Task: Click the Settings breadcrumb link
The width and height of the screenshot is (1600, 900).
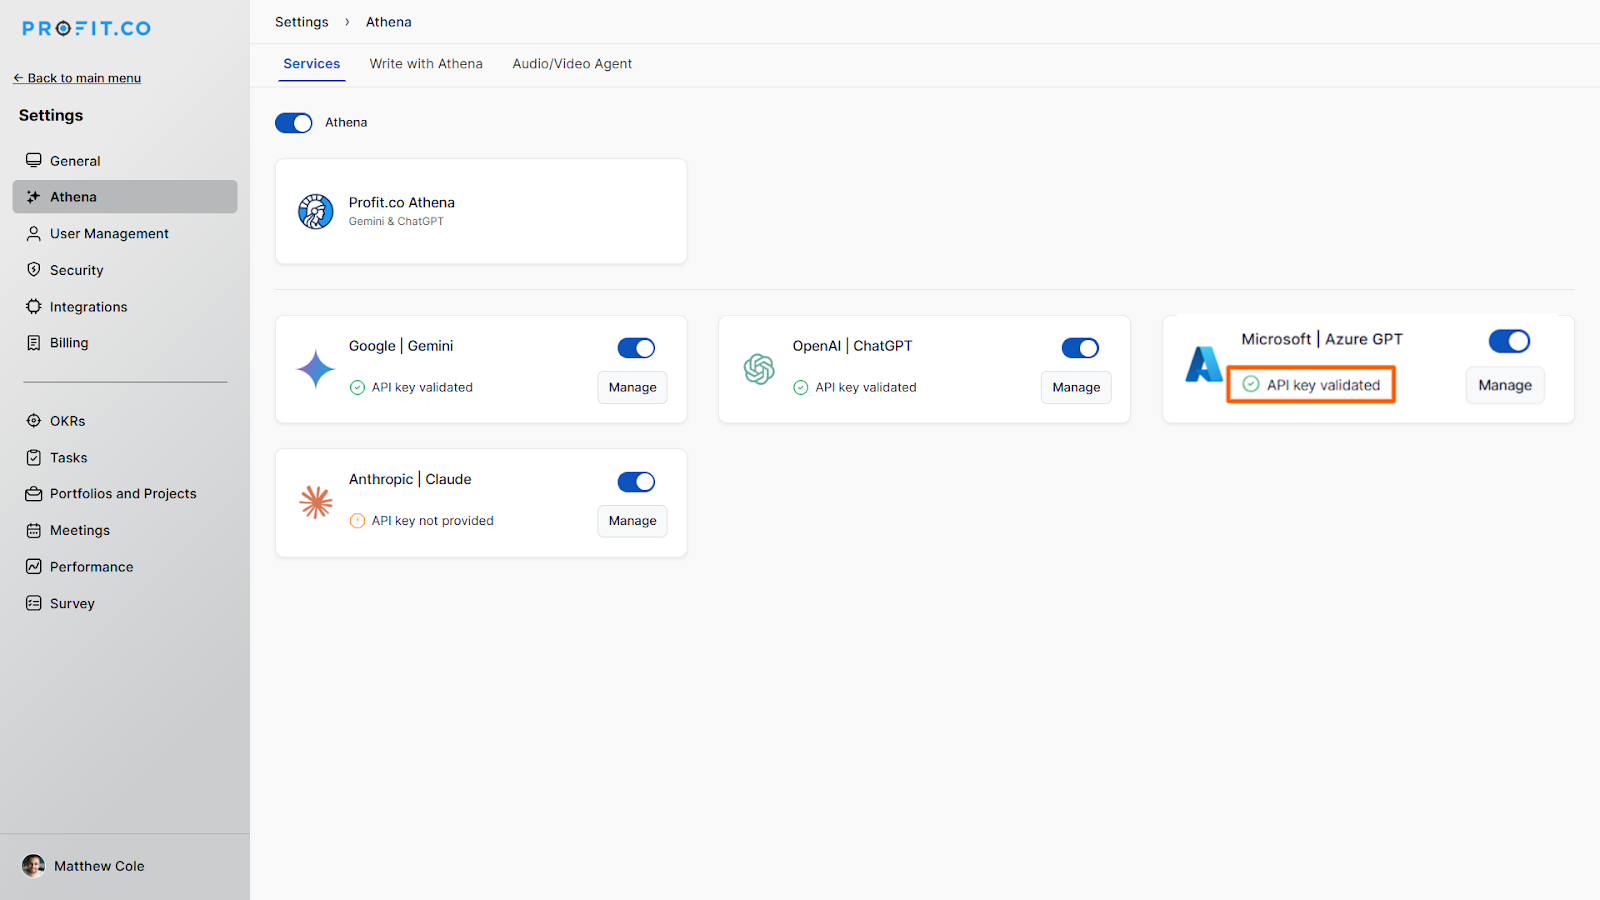Action: click(x=302, y=22)
